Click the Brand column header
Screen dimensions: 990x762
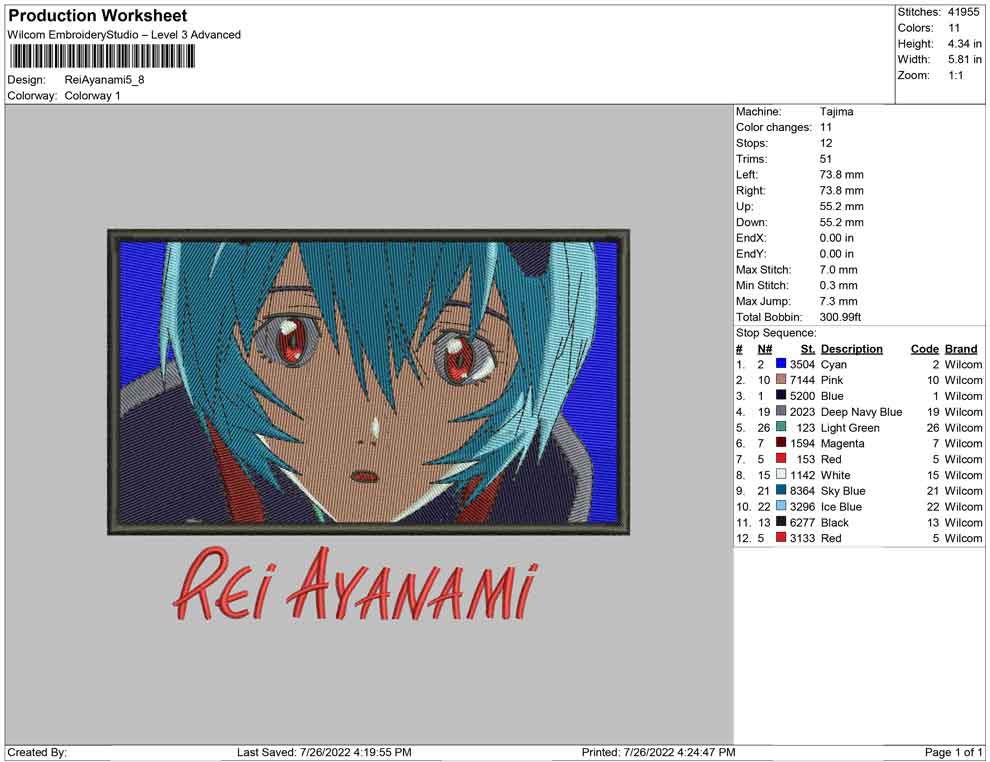point(961,349)
